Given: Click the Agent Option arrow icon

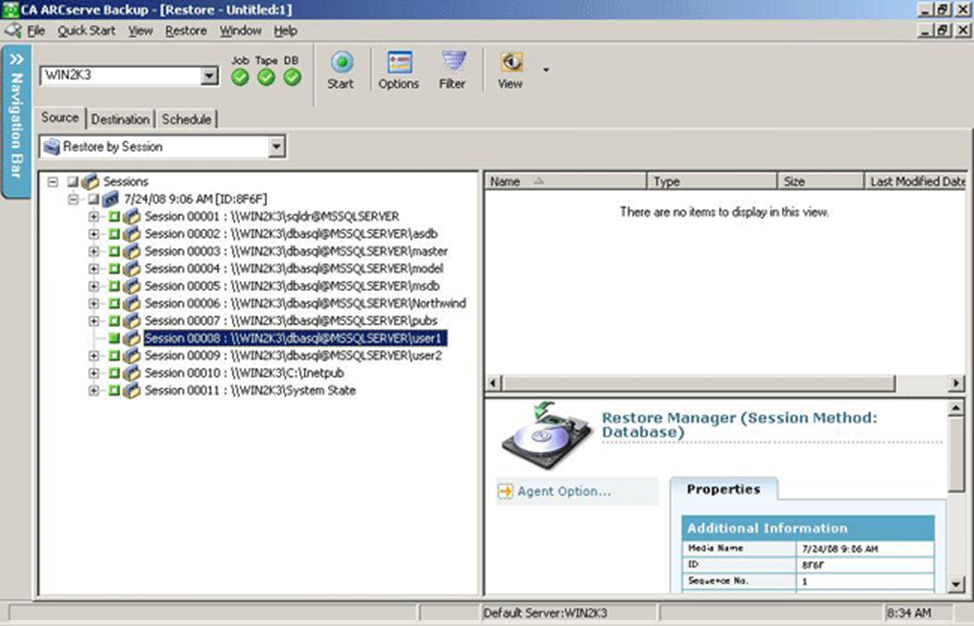Looking at the screenshot, I should (506, 491).
